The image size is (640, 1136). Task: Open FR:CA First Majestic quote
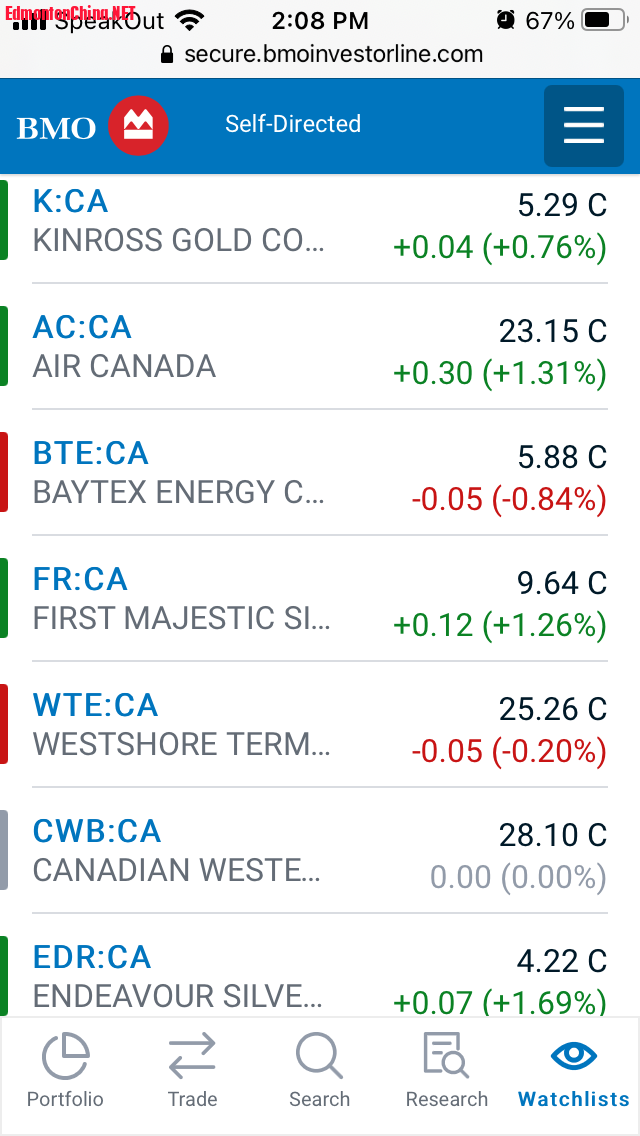[x=80, y=579]
